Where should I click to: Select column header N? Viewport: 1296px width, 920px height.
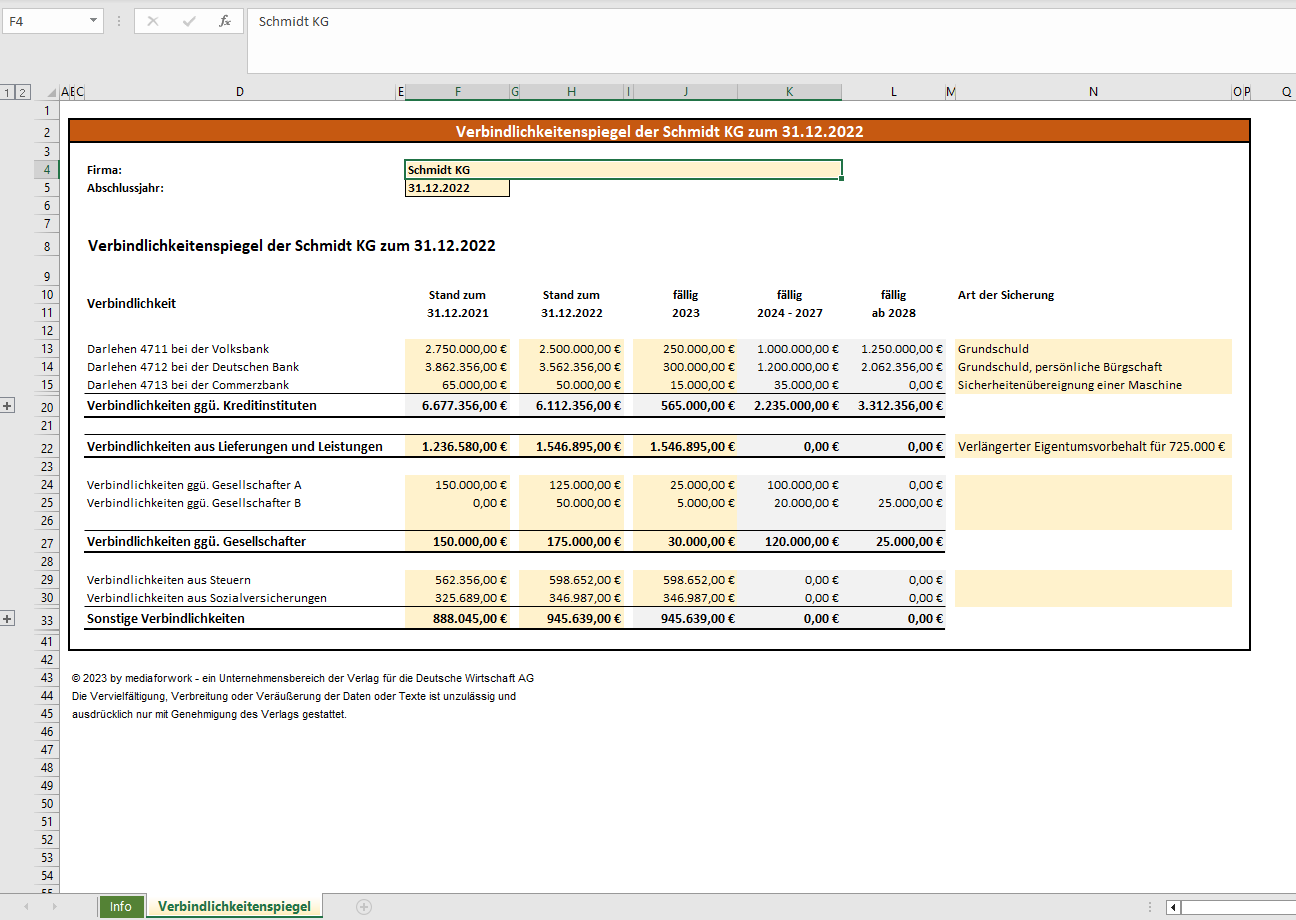(x=1093, y=92)
